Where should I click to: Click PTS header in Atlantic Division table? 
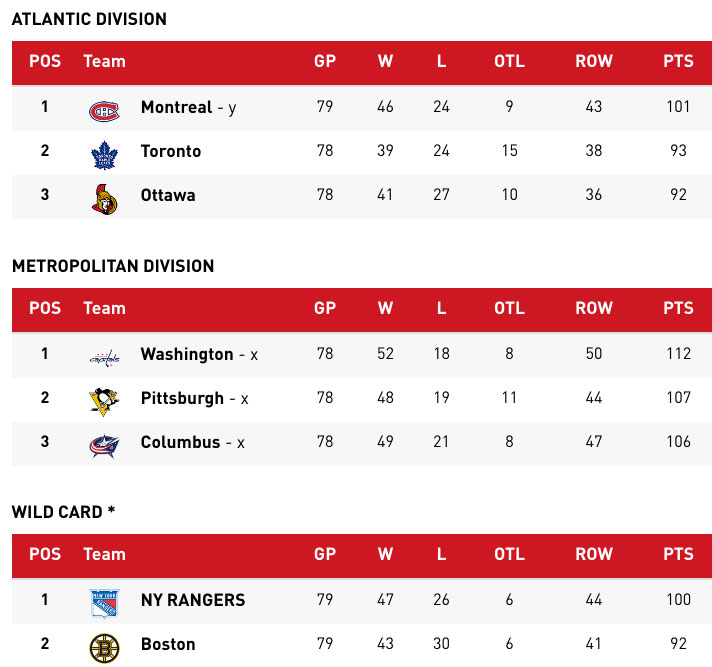[678, 62]
